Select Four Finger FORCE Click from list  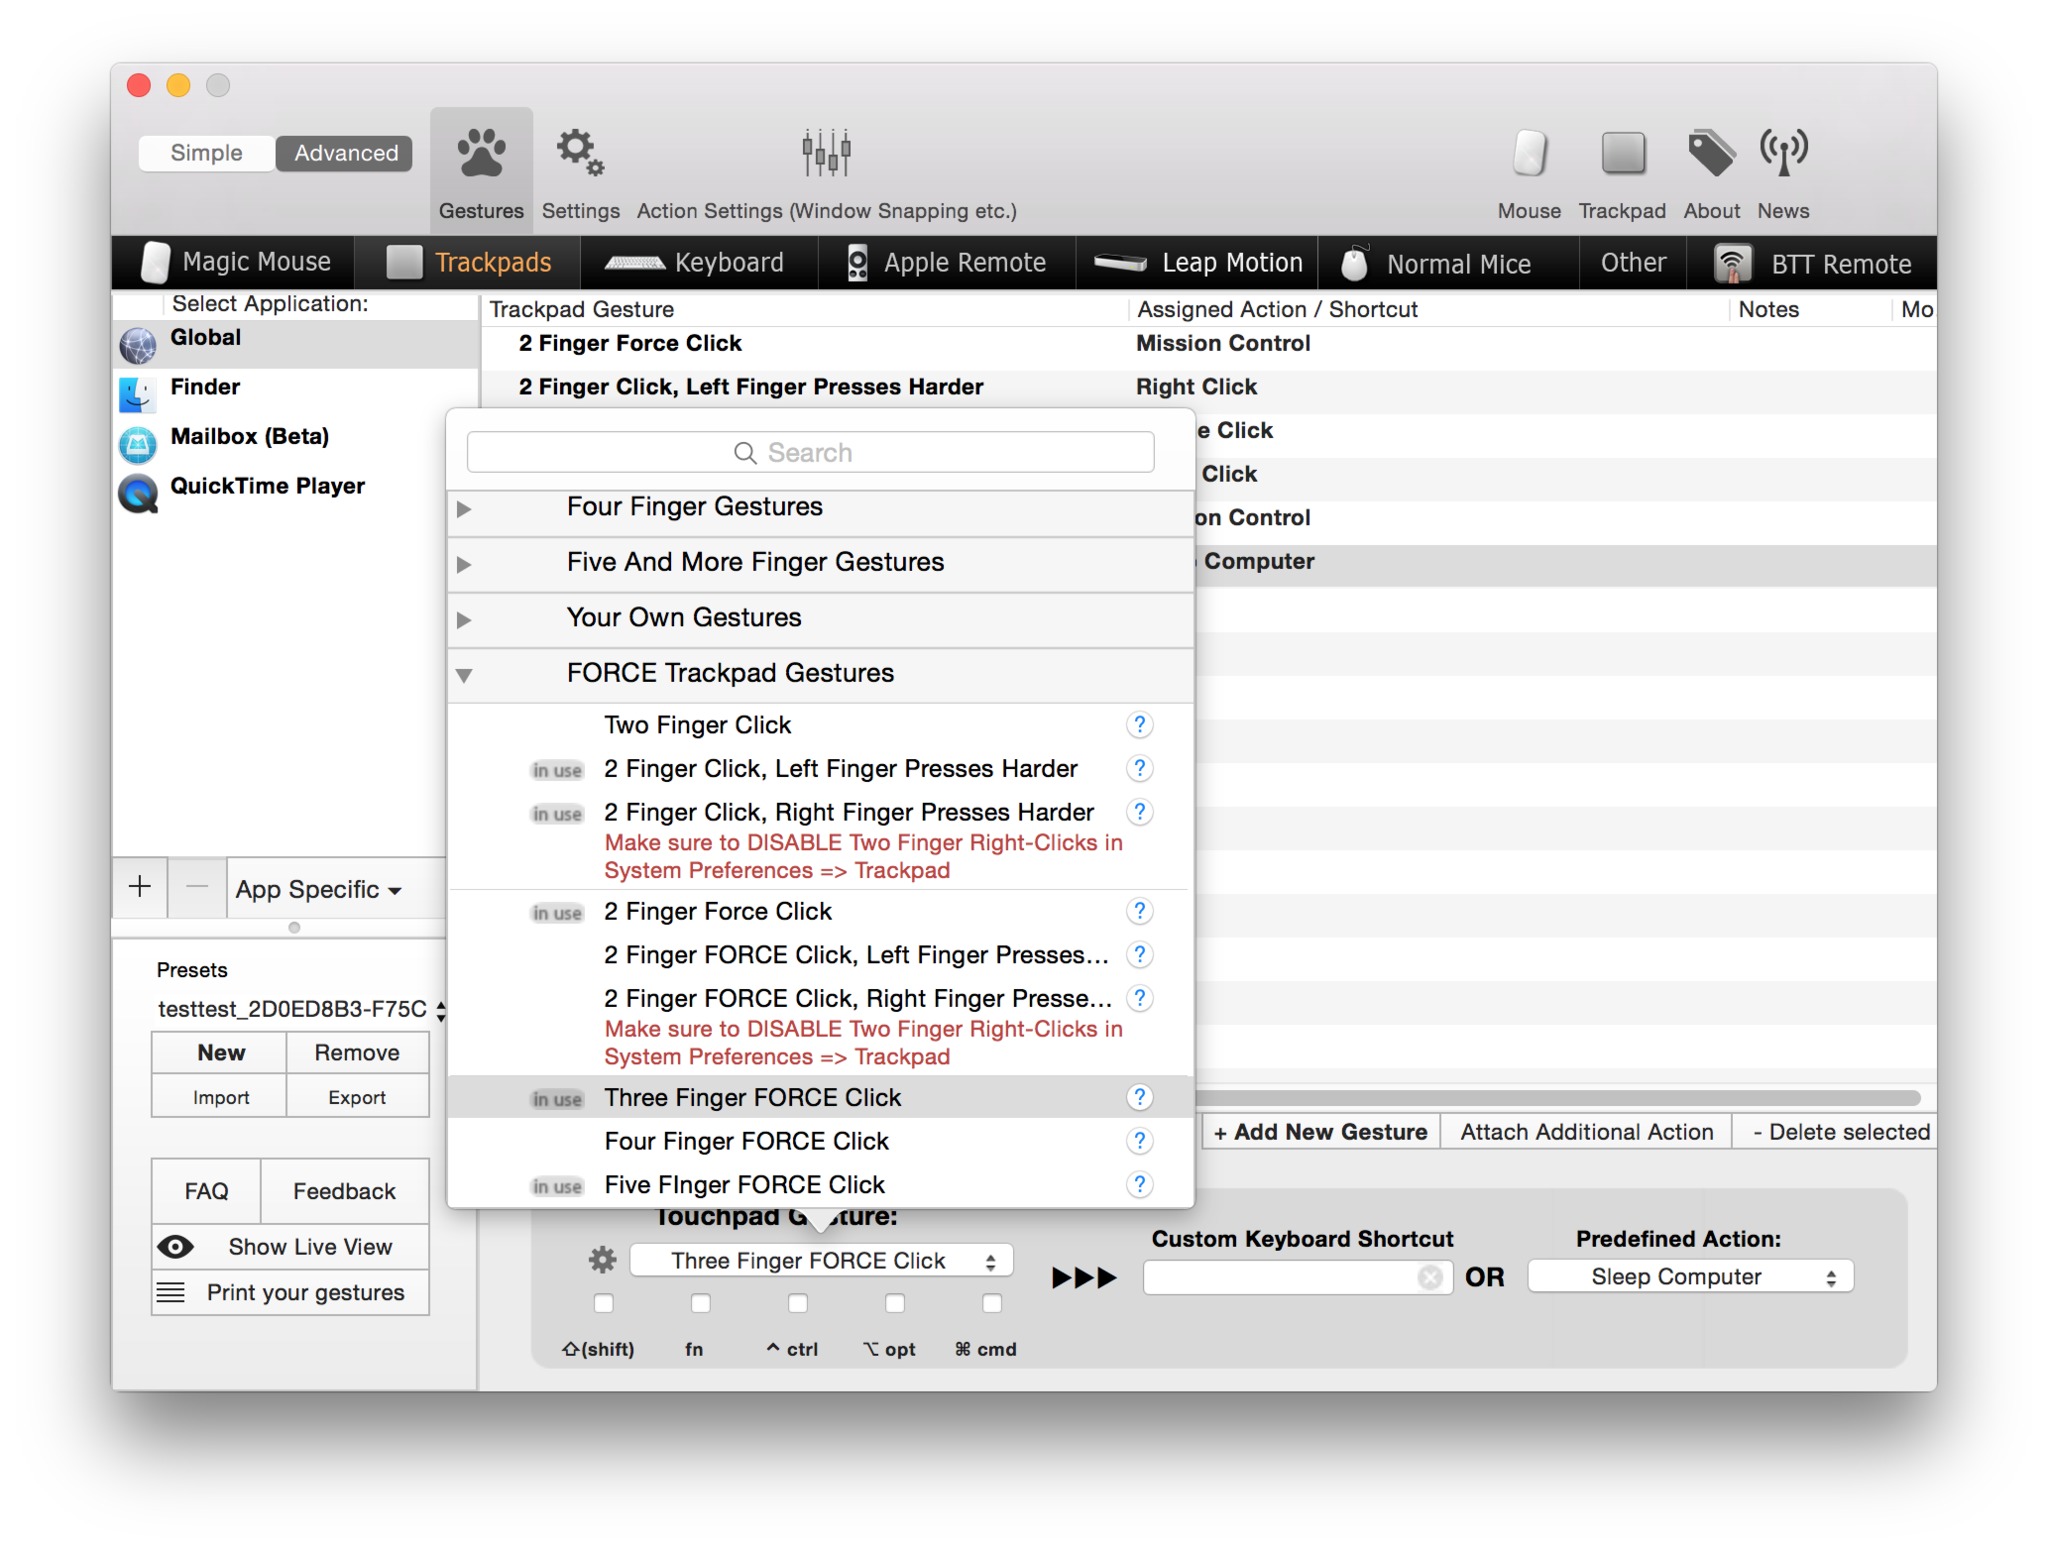coord(820,1141)
